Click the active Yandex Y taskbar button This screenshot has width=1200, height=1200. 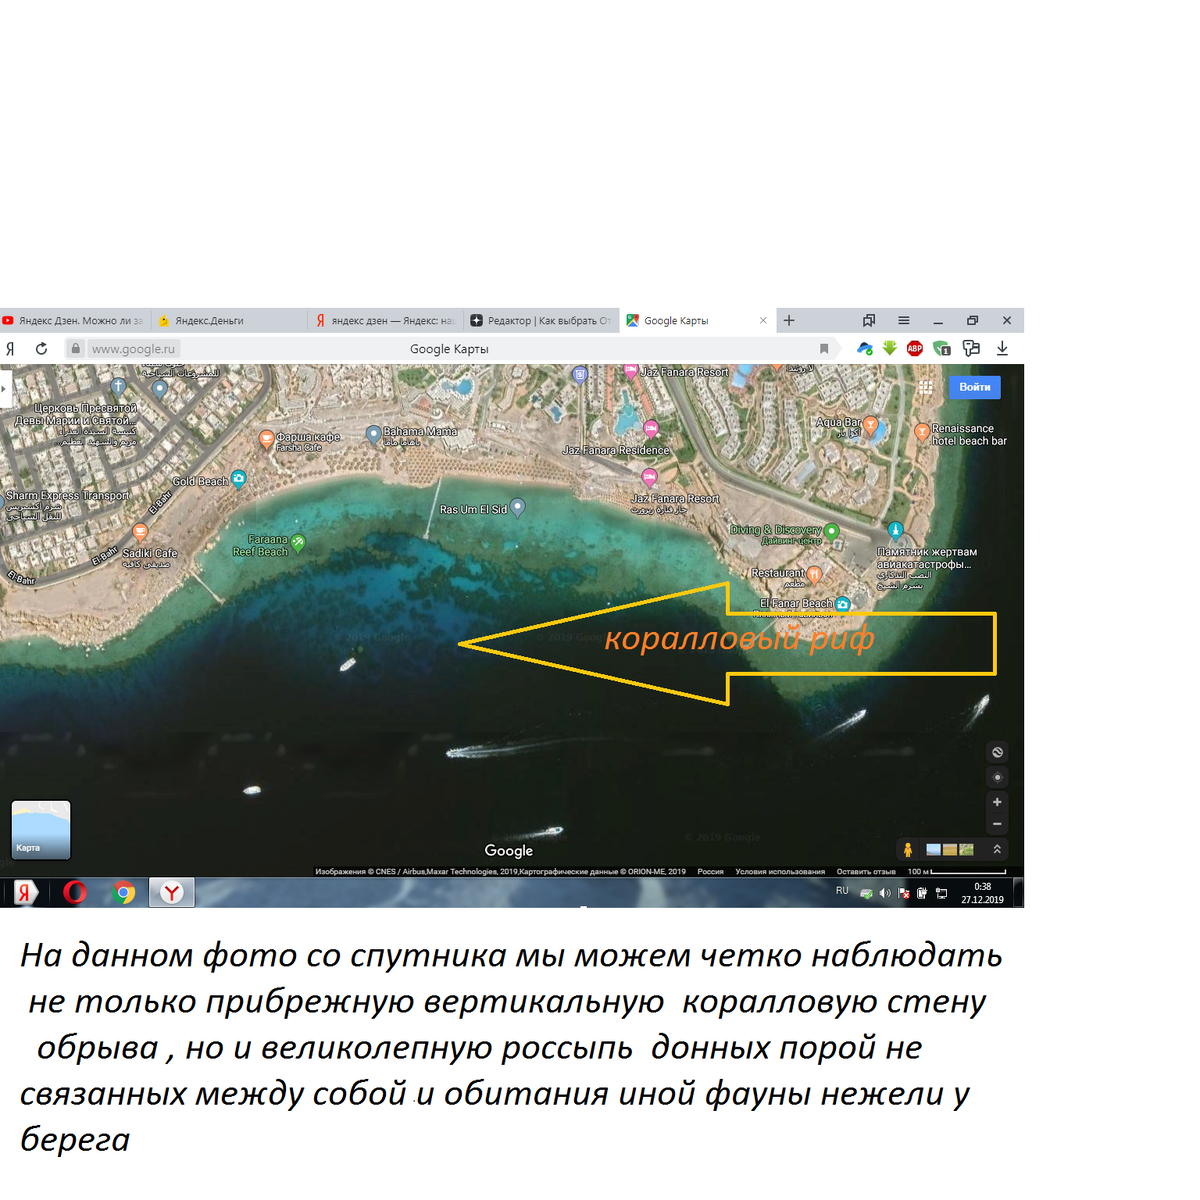[x=172, y=893]
